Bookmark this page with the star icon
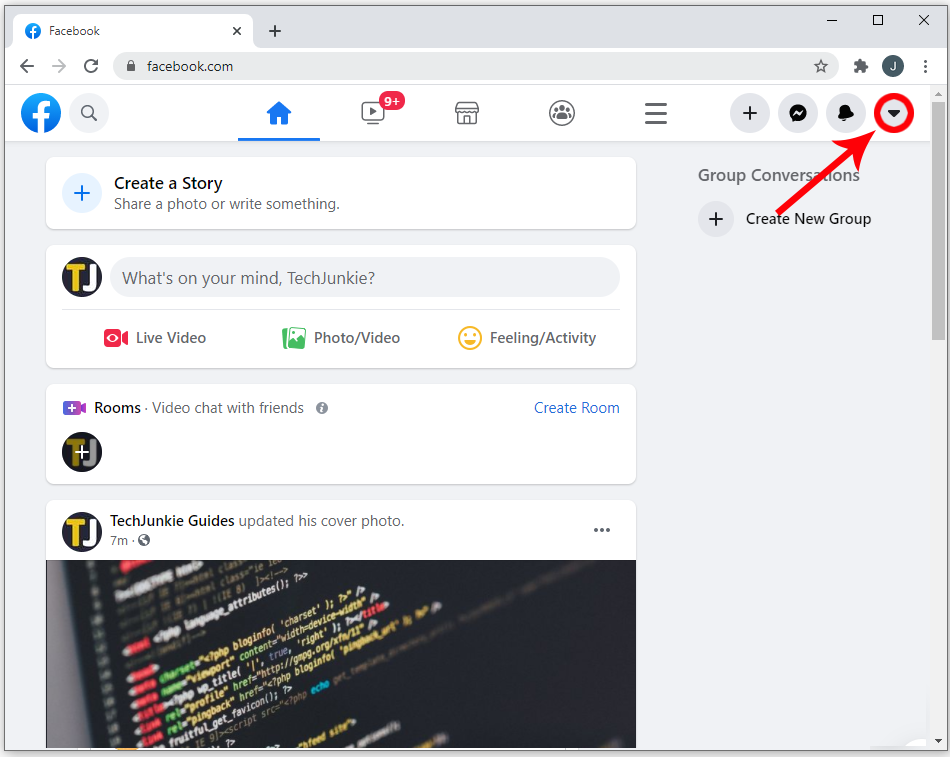Screen dimensions: 950x757 [820, 66]
